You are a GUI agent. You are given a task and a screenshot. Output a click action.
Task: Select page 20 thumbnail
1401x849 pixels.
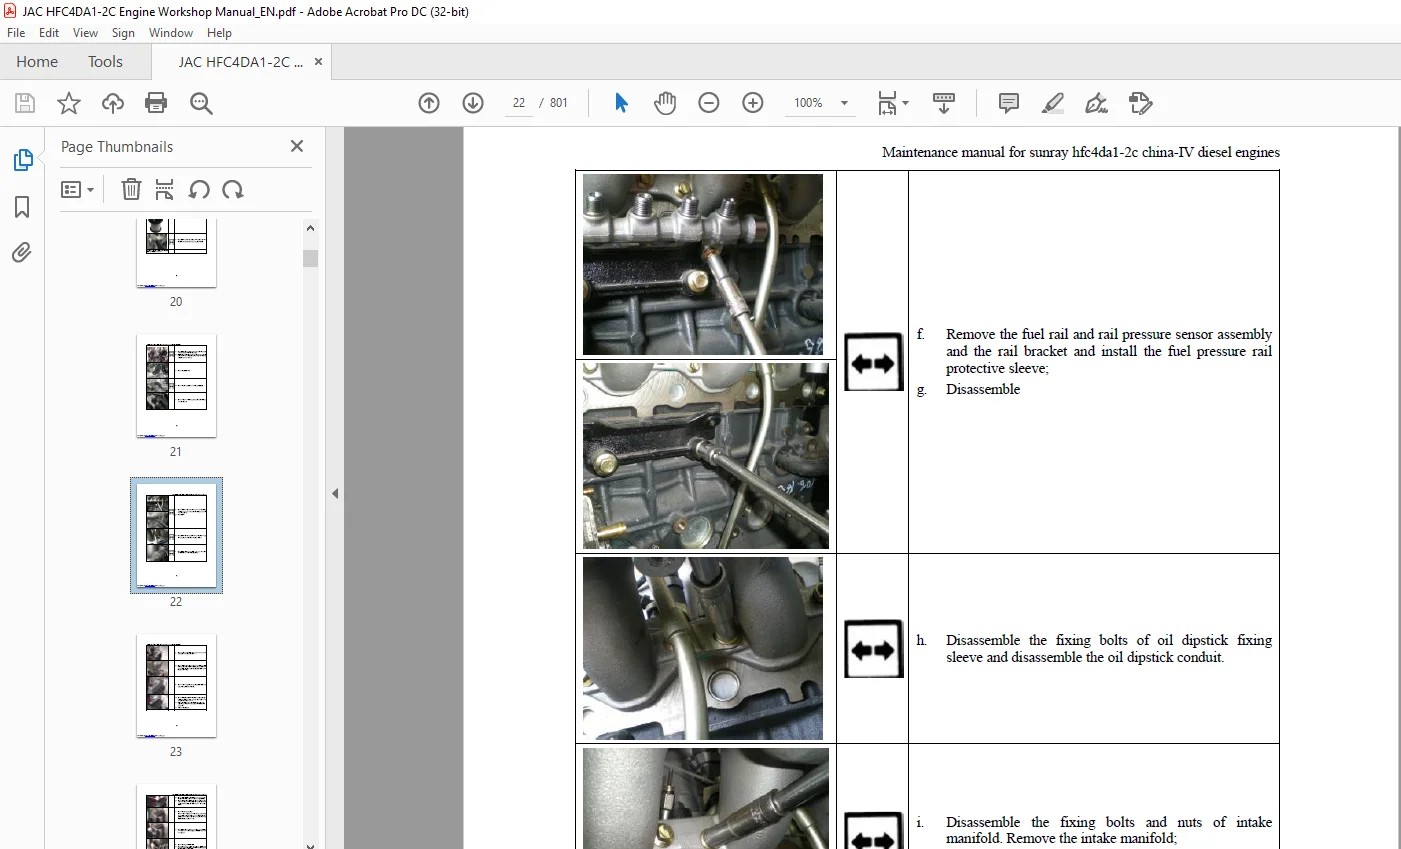176,254
